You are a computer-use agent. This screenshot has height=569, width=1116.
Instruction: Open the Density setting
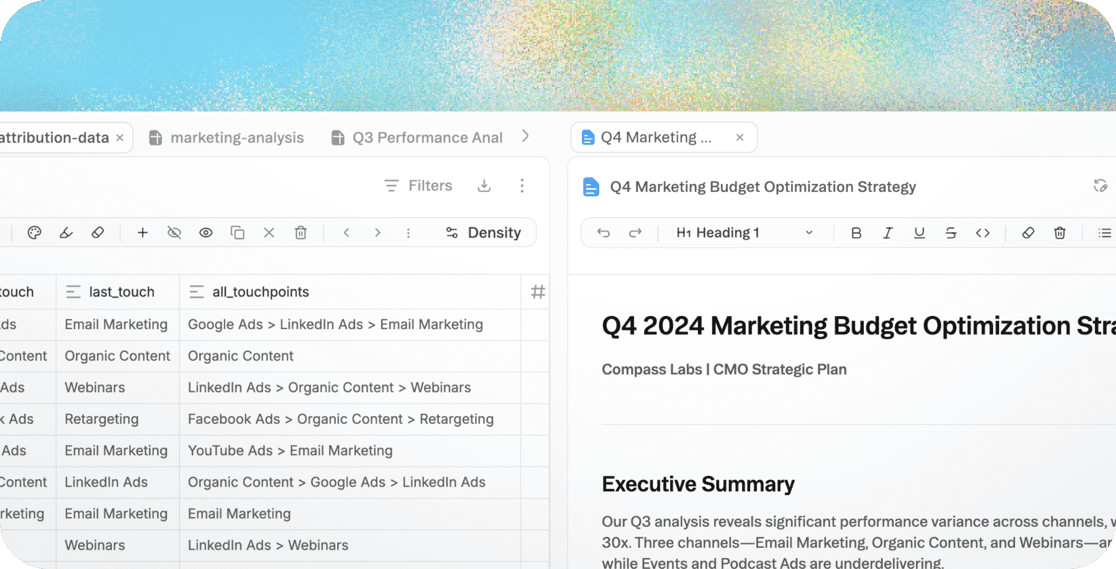point(483,233)
